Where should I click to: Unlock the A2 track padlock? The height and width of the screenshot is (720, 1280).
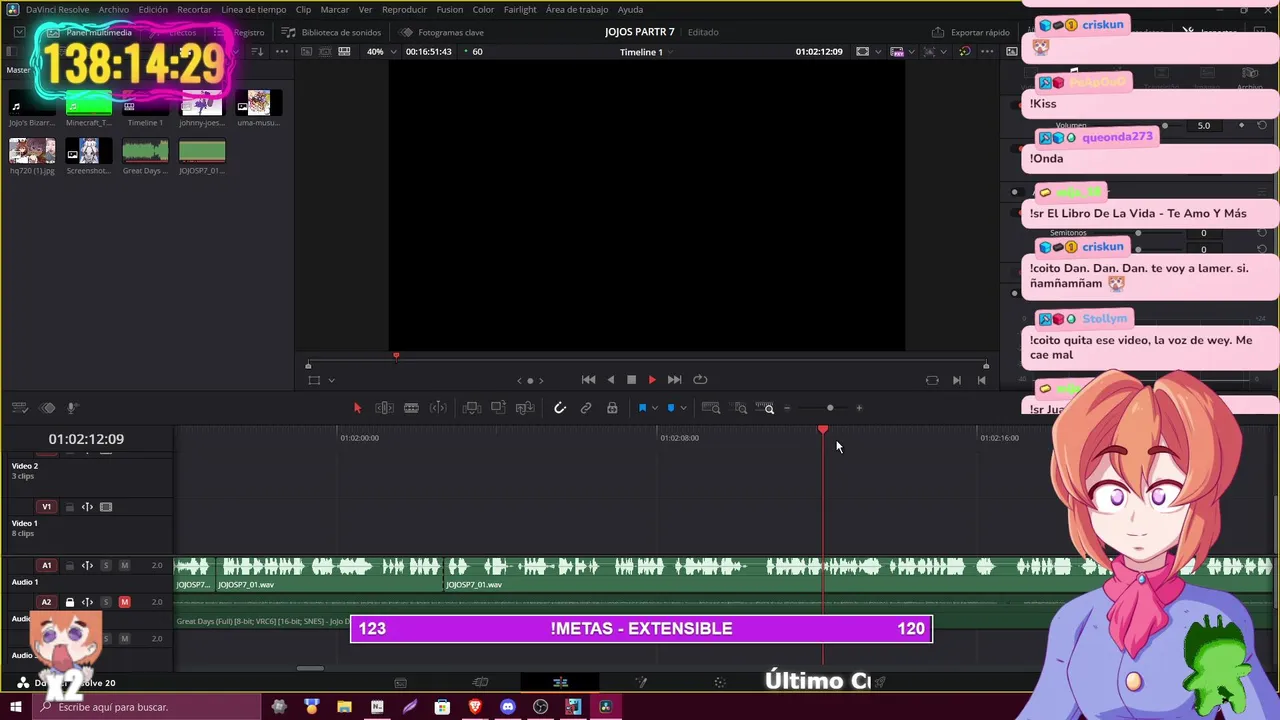tap(69, 602)
